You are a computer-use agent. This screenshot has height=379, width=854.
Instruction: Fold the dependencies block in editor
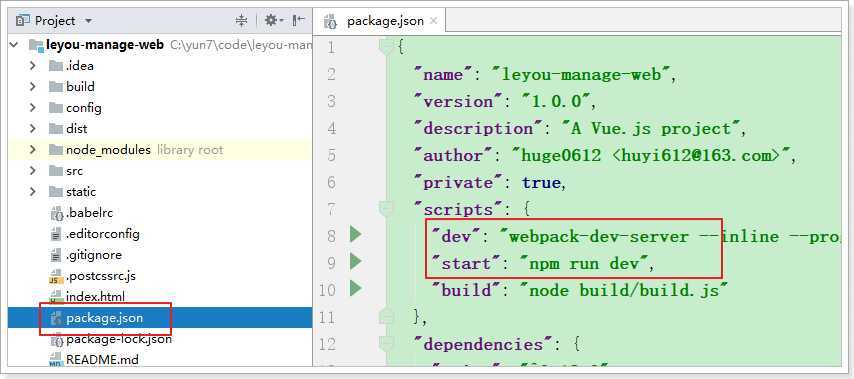pyautogui.click(x=386, y=343)
